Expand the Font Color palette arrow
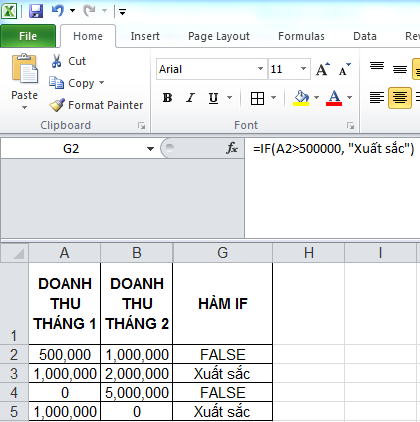Viewport: 420px width, 422px height. (x=350, y=97)
